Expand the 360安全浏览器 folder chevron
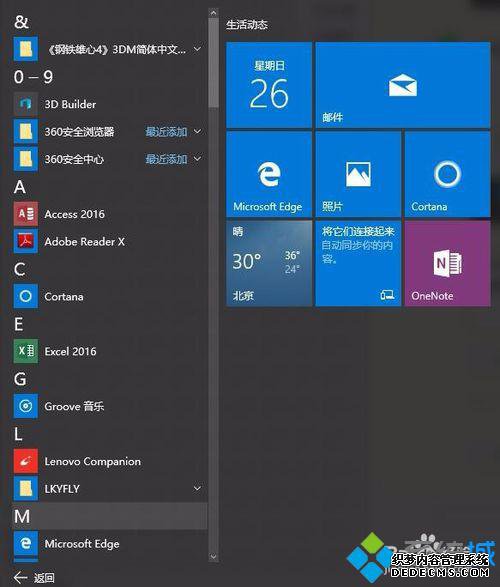Viewport: 500px width, 587px height. (x=197, y=131)
